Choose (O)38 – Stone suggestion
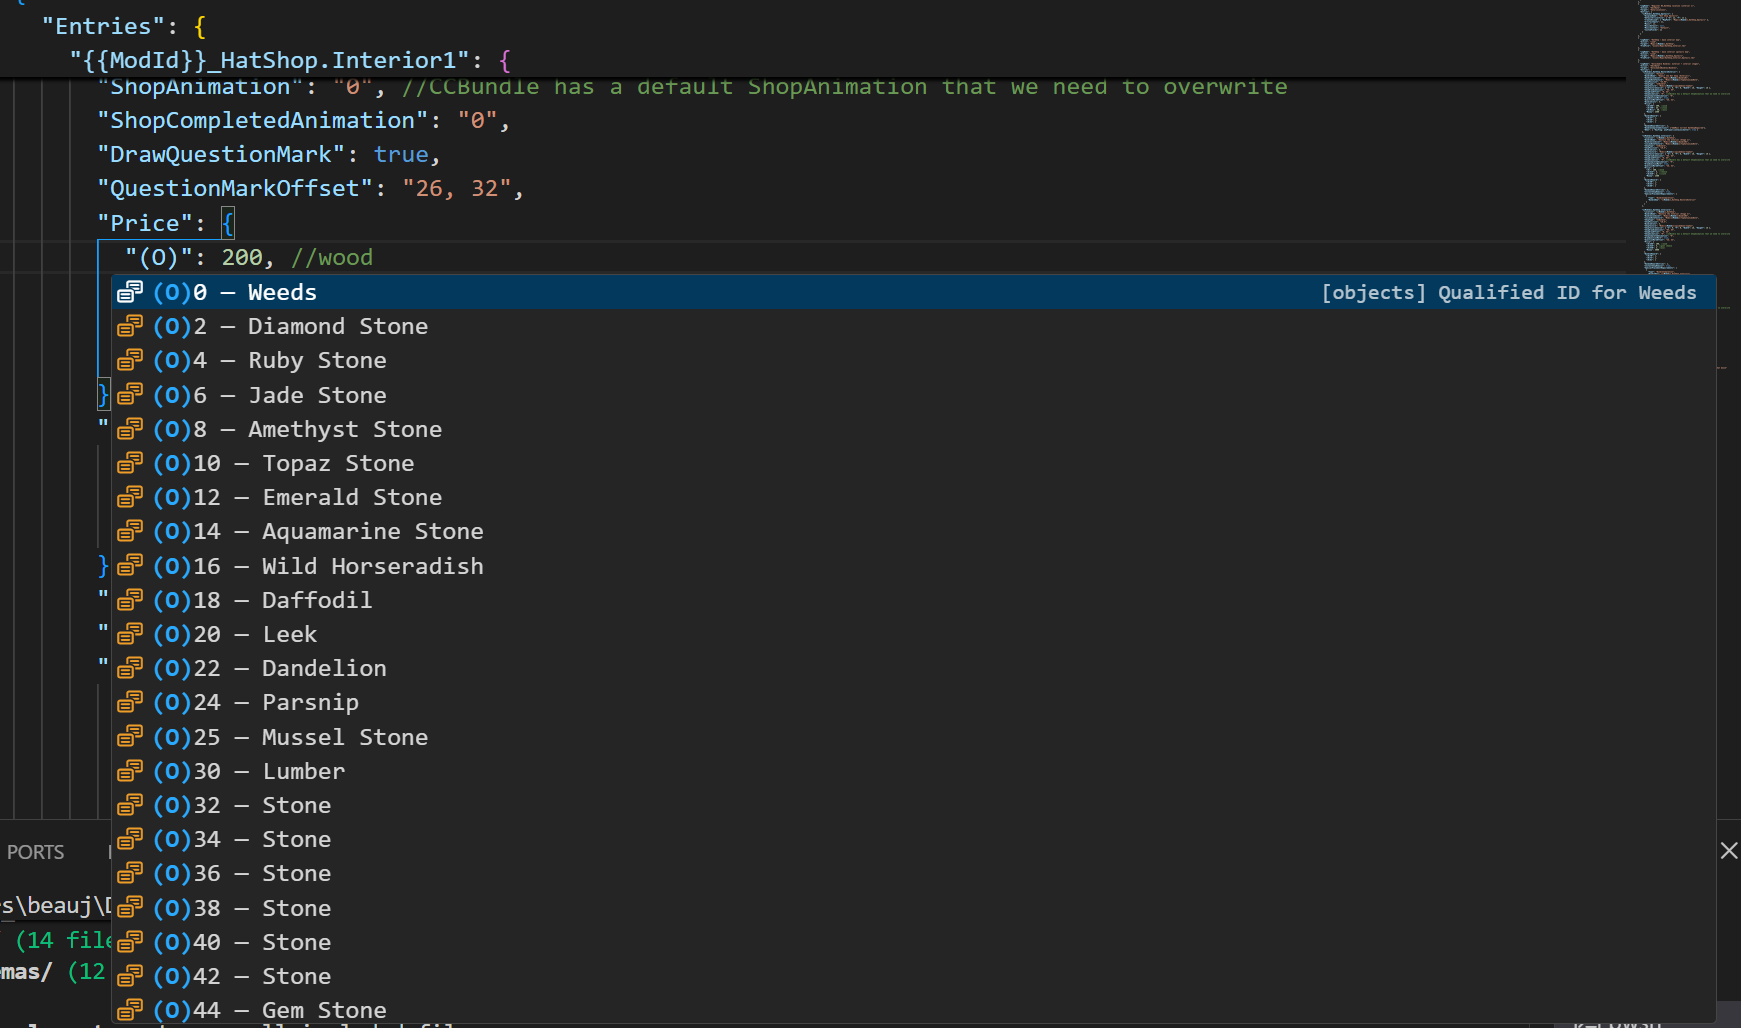Screen dimensions: 1741x1028 [913, 908]
